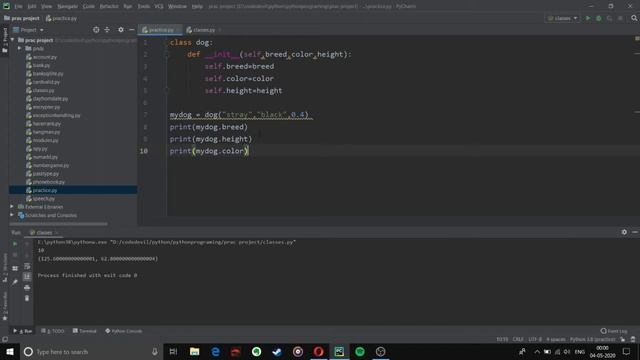640x360 pixels.
Task: Open the Tools menu
Action: coord(143,7)
